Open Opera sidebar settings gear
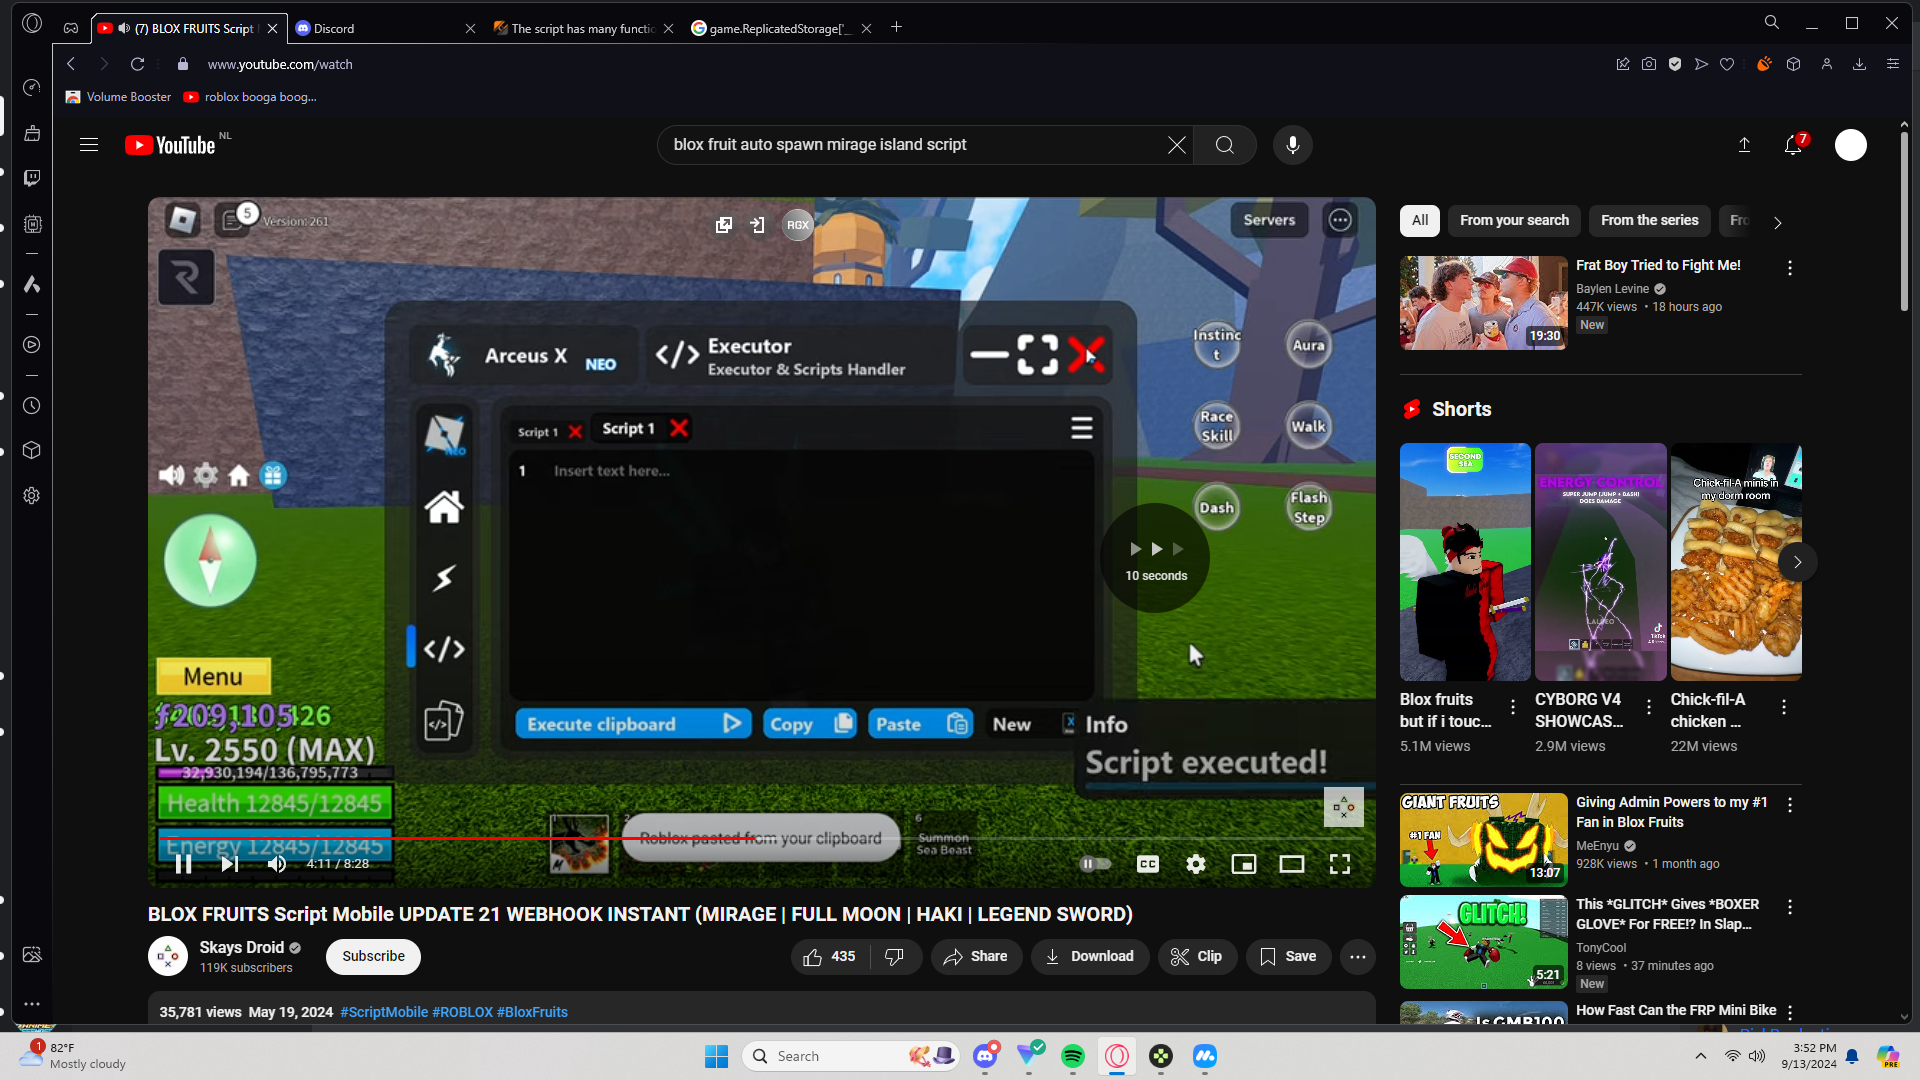The width and height of the screenshot is (1920, 1080). pyautogui.click(x=32, y=496)
